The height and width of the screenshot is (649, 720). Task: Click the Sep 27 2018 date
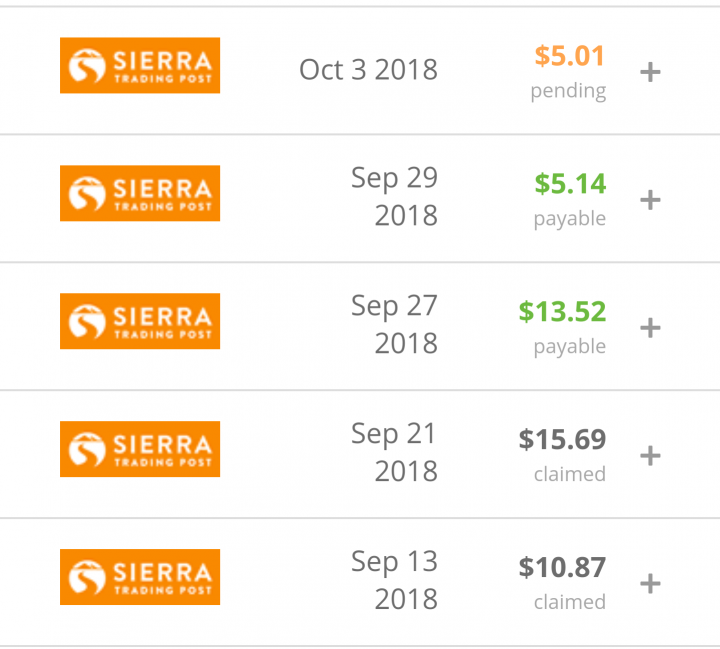[x=394, y=324]
